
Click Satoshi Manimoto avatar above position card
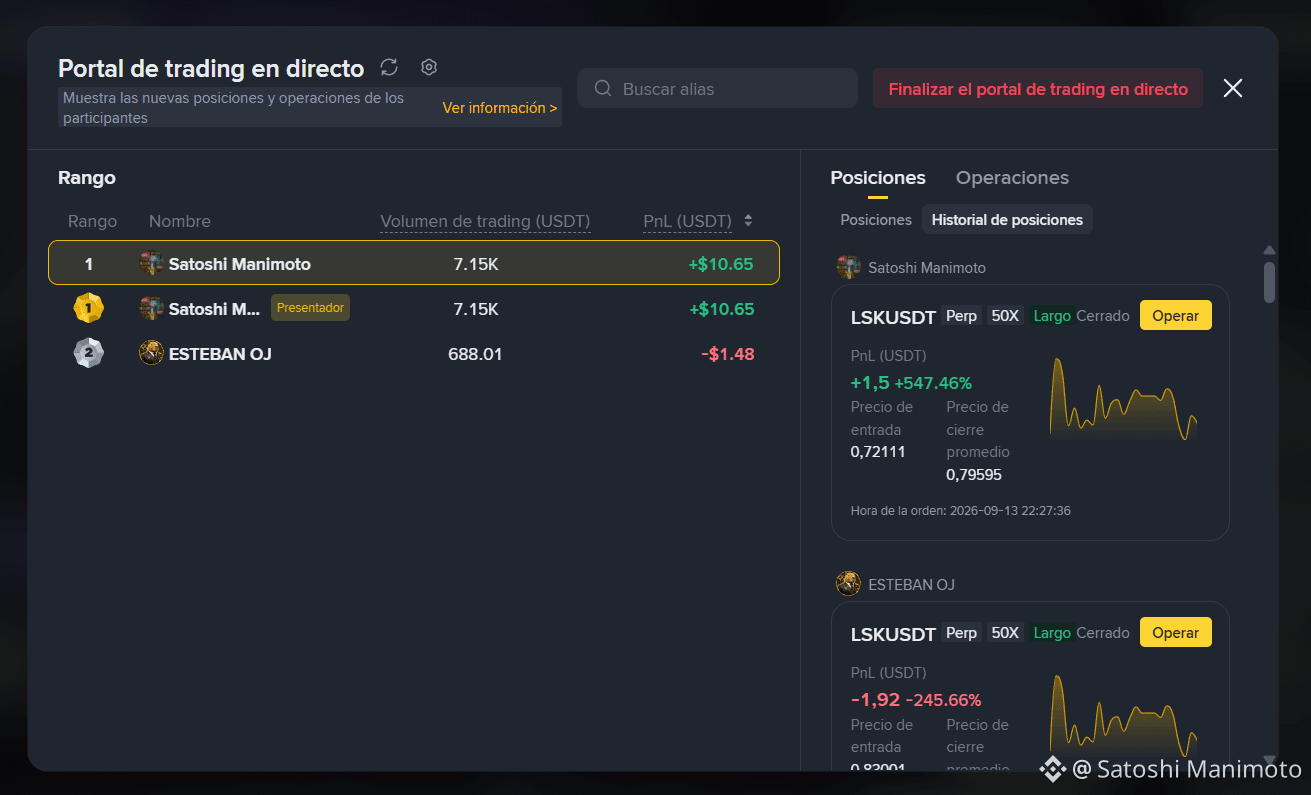coord(849,267)
